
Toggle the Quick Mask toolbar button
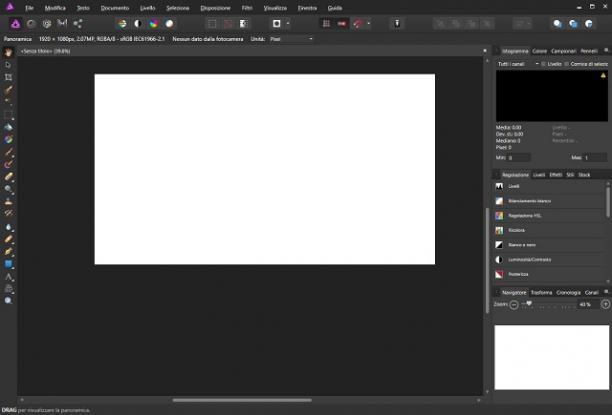click(276, 24)
